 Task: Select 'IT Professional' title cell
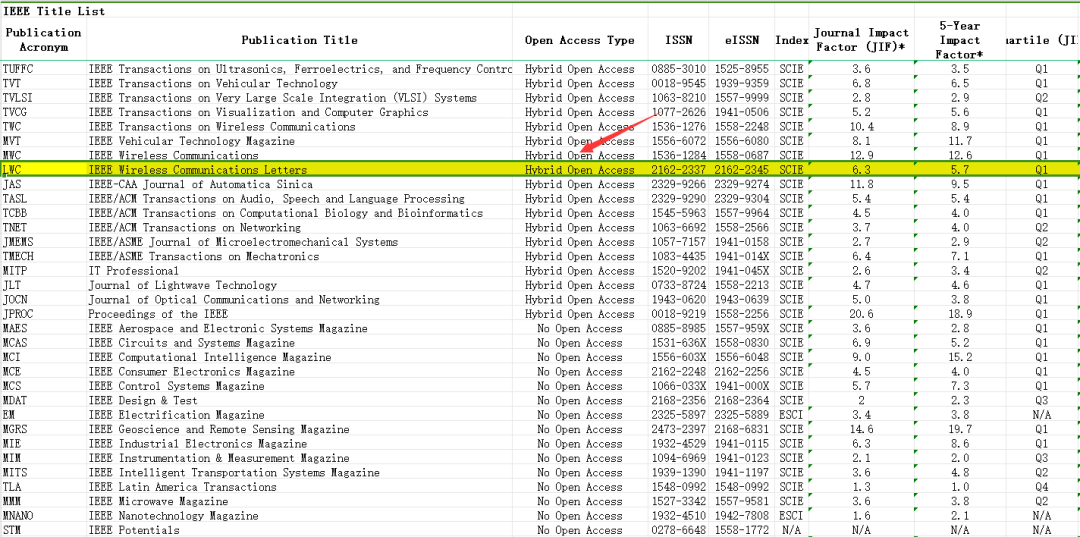299,271
